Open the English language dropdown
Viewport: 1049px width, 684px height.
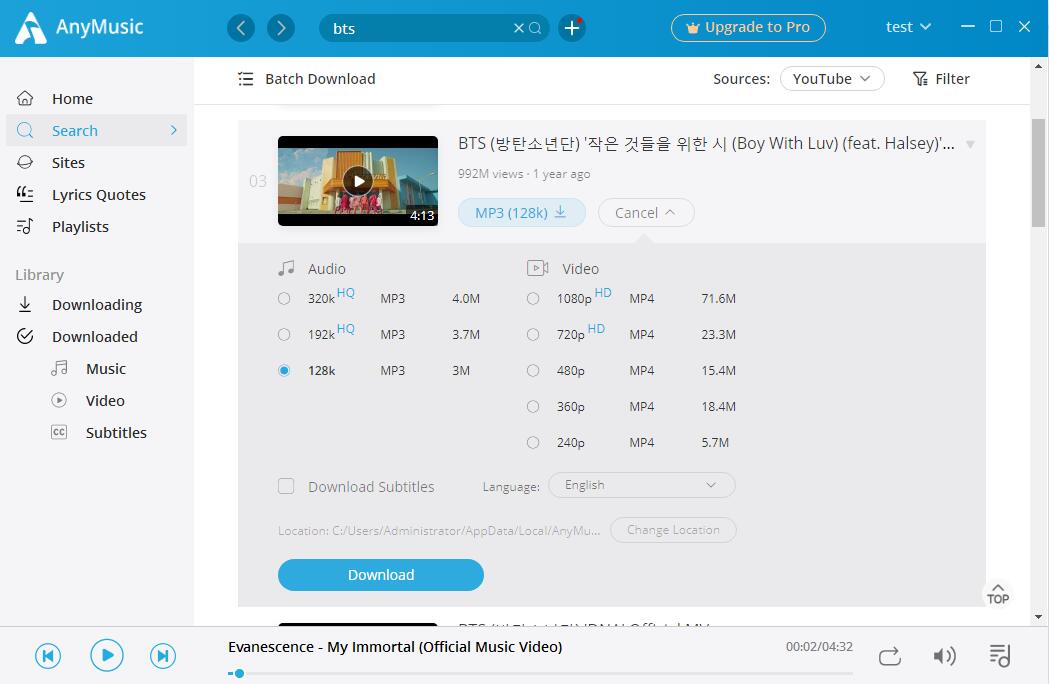click(x=642, y=485)
